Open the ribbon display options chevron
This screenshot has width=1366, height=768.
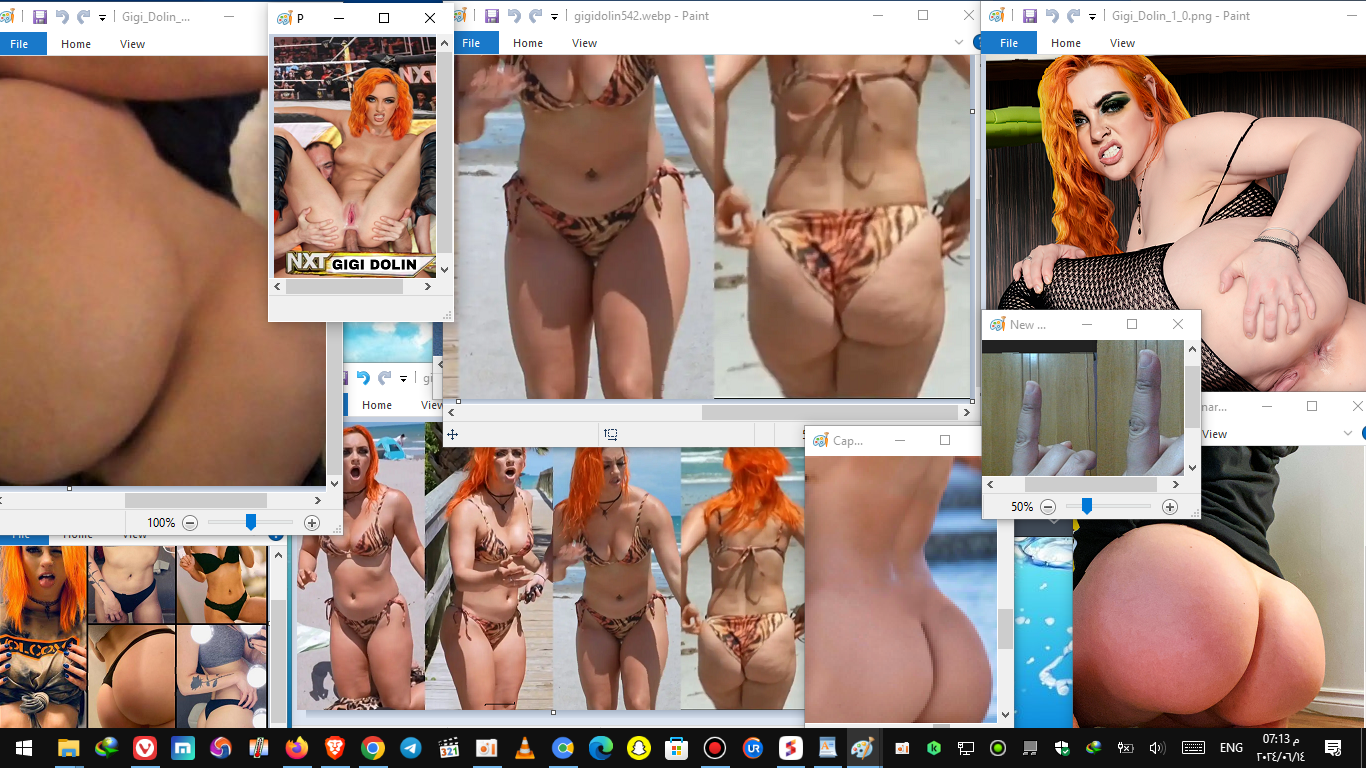[958, 42]
